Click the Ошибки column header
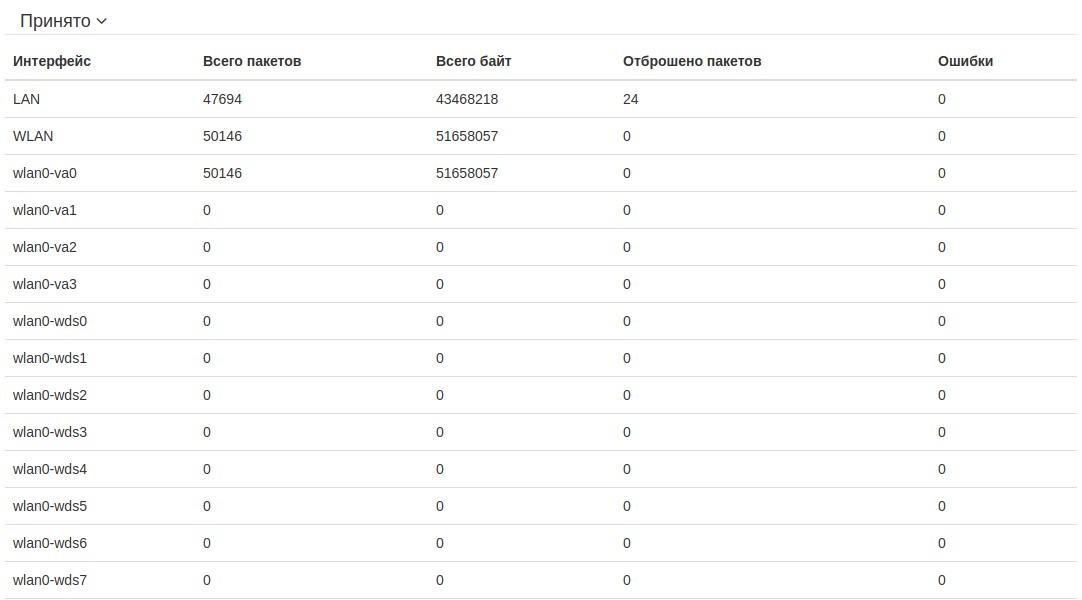 click(x=965, y=61)
